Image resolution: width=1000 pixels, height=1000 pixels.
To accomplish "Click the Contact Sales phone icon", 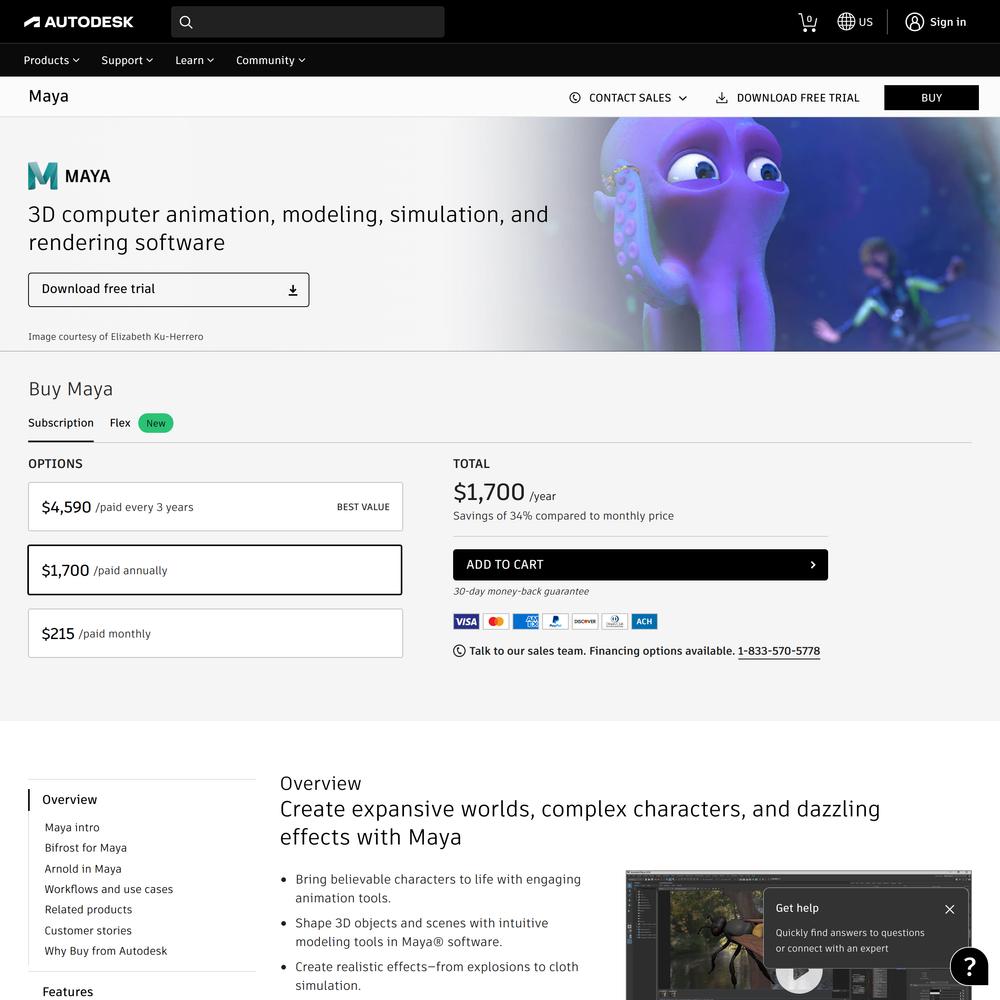I will 575,98.
